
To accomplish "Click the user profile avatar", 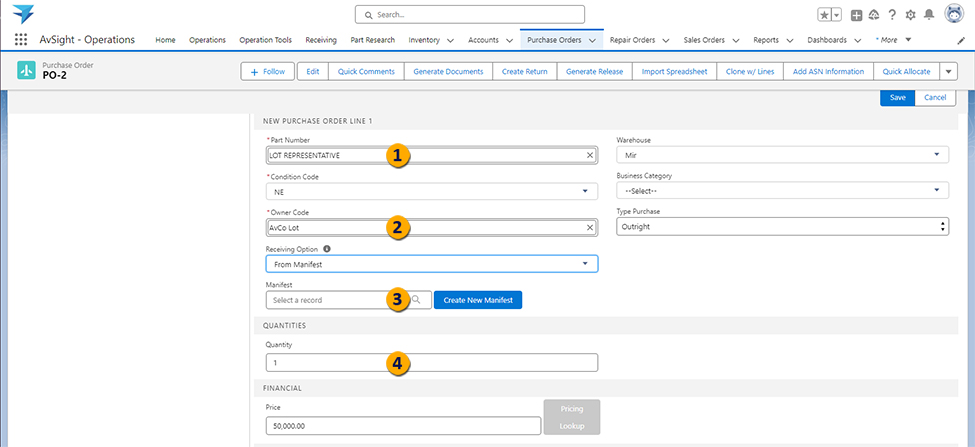I will (953, 14).
